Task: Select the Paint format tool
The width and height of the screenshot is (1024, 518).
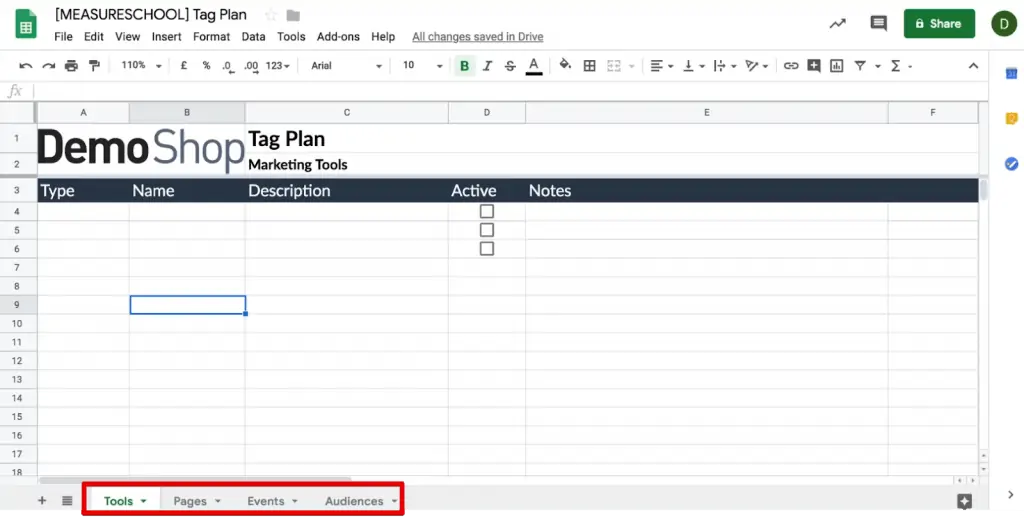Action: pos(94,65)
